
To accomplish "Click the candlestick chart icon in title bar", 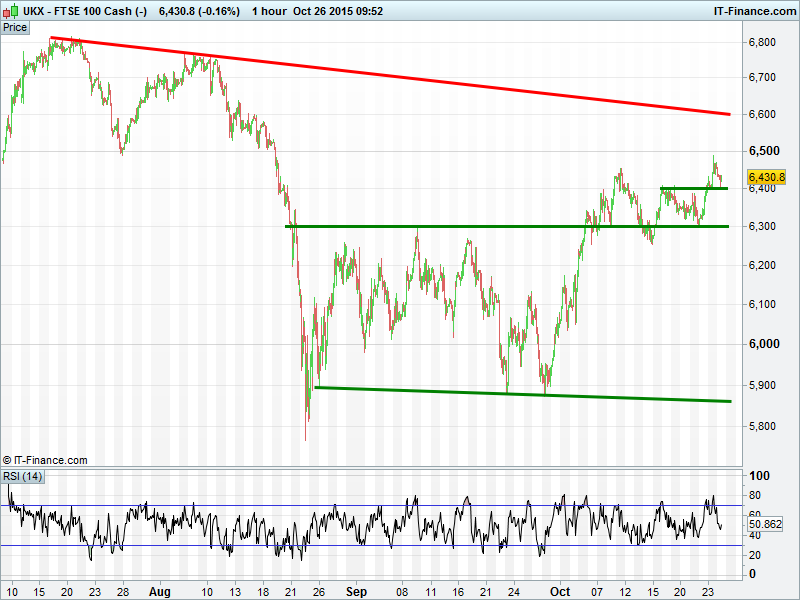I will point(10,10).
